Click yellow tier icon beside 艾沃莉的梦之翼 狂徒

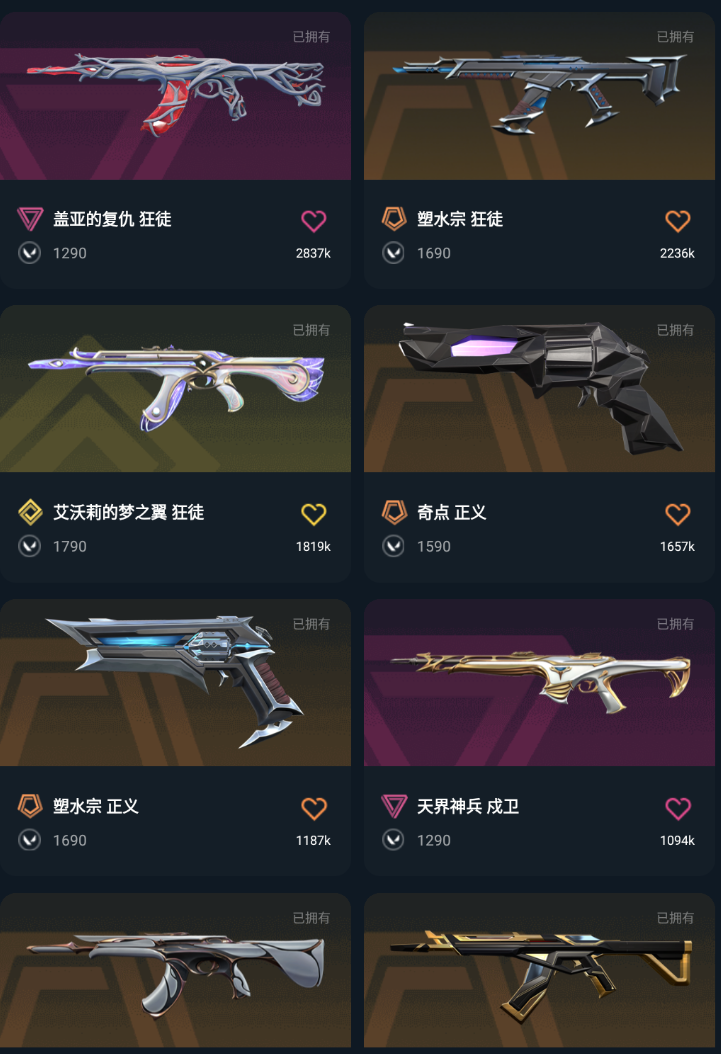(30, 512)
